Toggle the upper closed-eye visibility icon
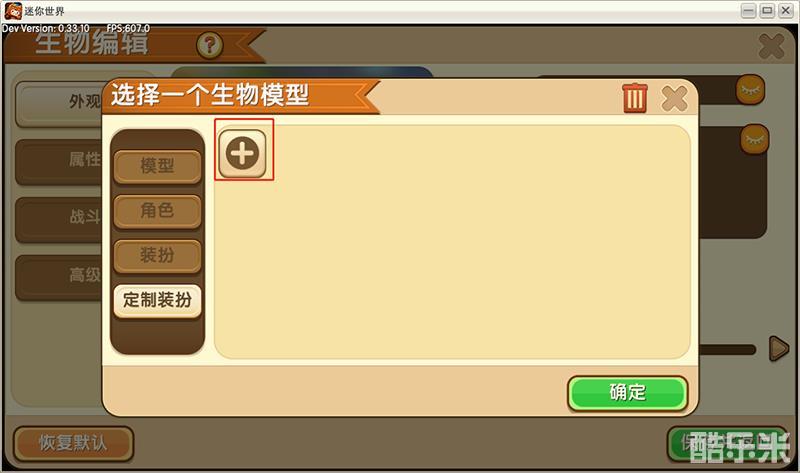Image resolution: width=800 pixels, height=473 pixels. [x=751, y=90]
